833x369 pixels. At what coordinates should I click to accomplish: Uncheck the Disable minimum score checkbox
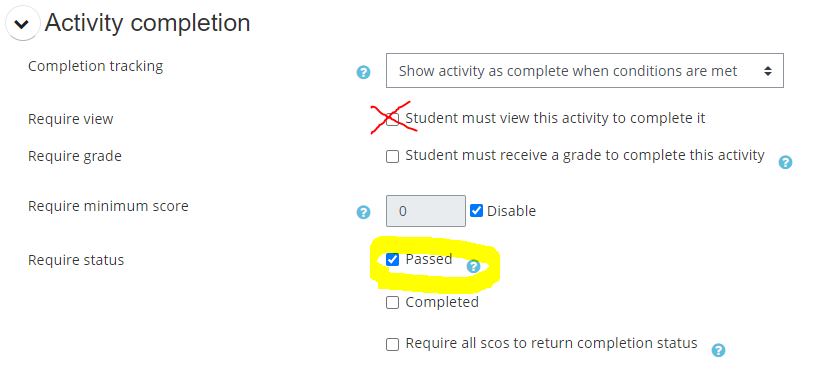pyautogui.click(x=476, y=211)
